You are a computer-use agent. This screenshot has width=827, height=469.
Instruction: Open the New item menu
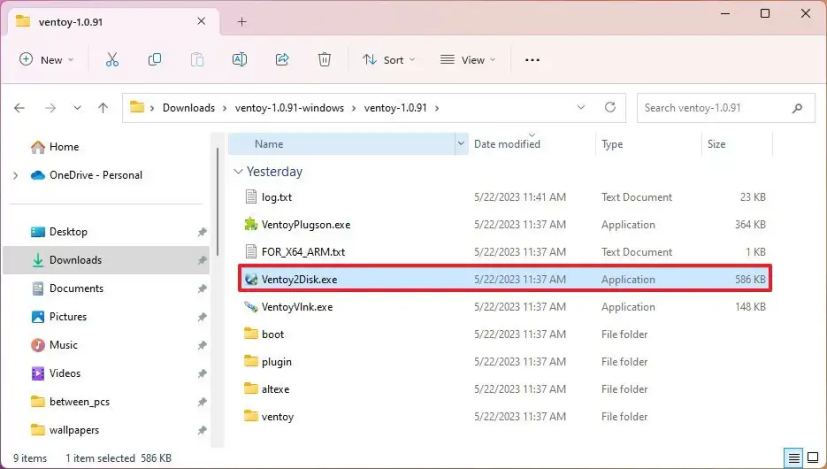(x=46, y=60)
